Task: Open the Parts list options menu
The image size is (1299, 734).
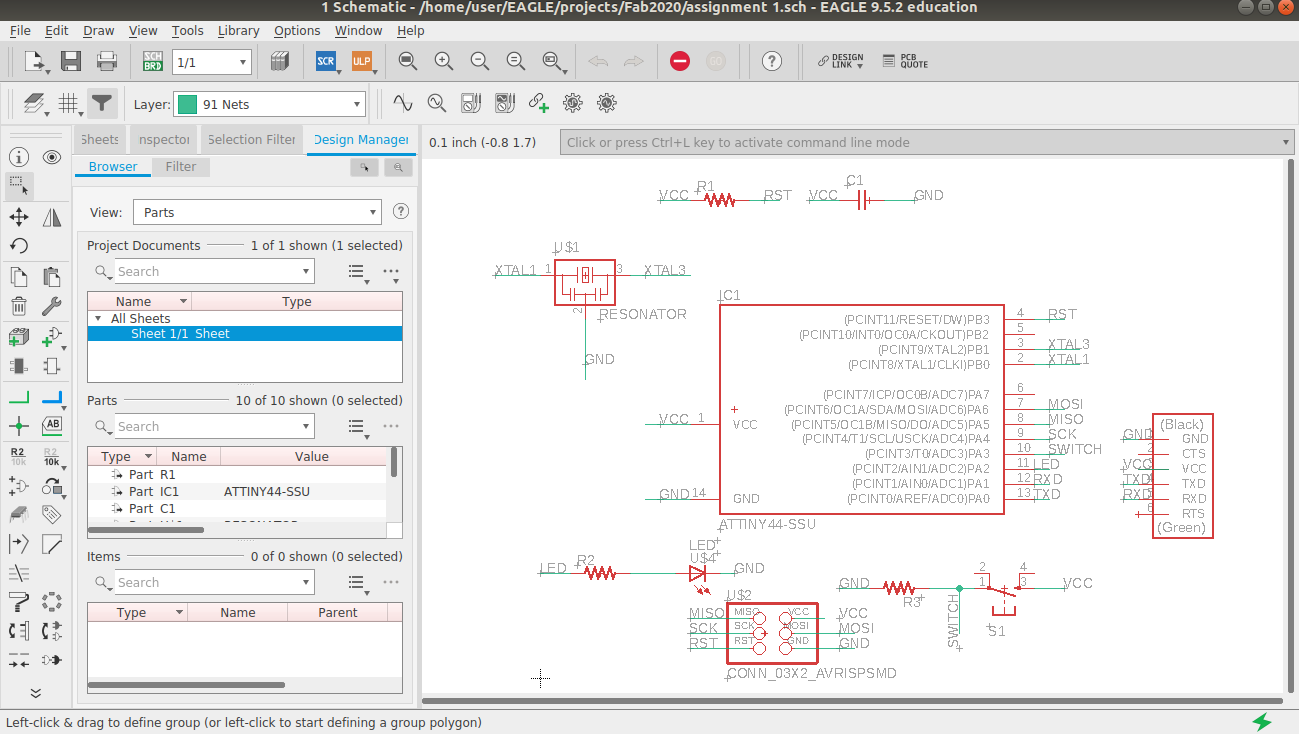Action: pos(390,426)
